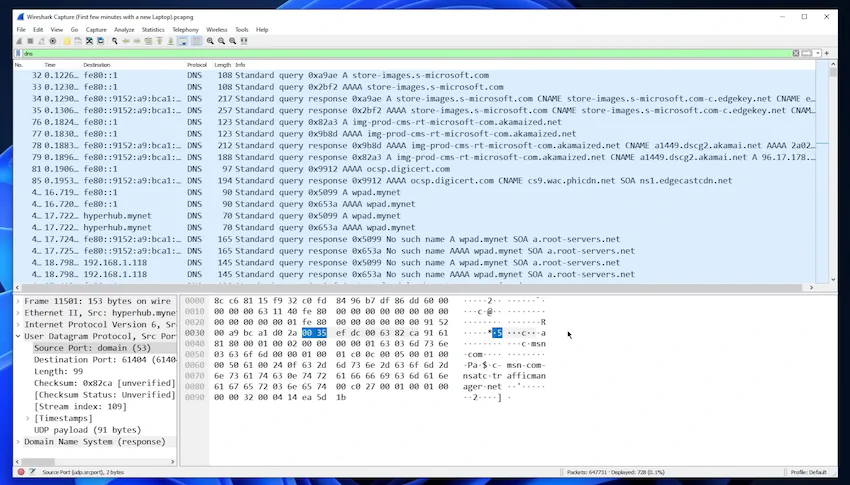Image resolution: width=850 pixels, height=485 pixels.
Task: Click the packet details horizontal scrollbar
Action: point(95,462)
